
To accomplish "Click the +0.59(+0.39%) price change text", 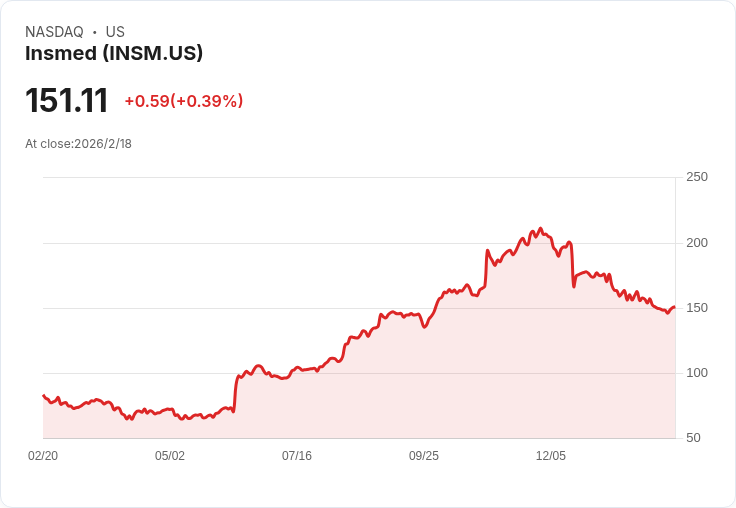I will (x=183, y=101).
